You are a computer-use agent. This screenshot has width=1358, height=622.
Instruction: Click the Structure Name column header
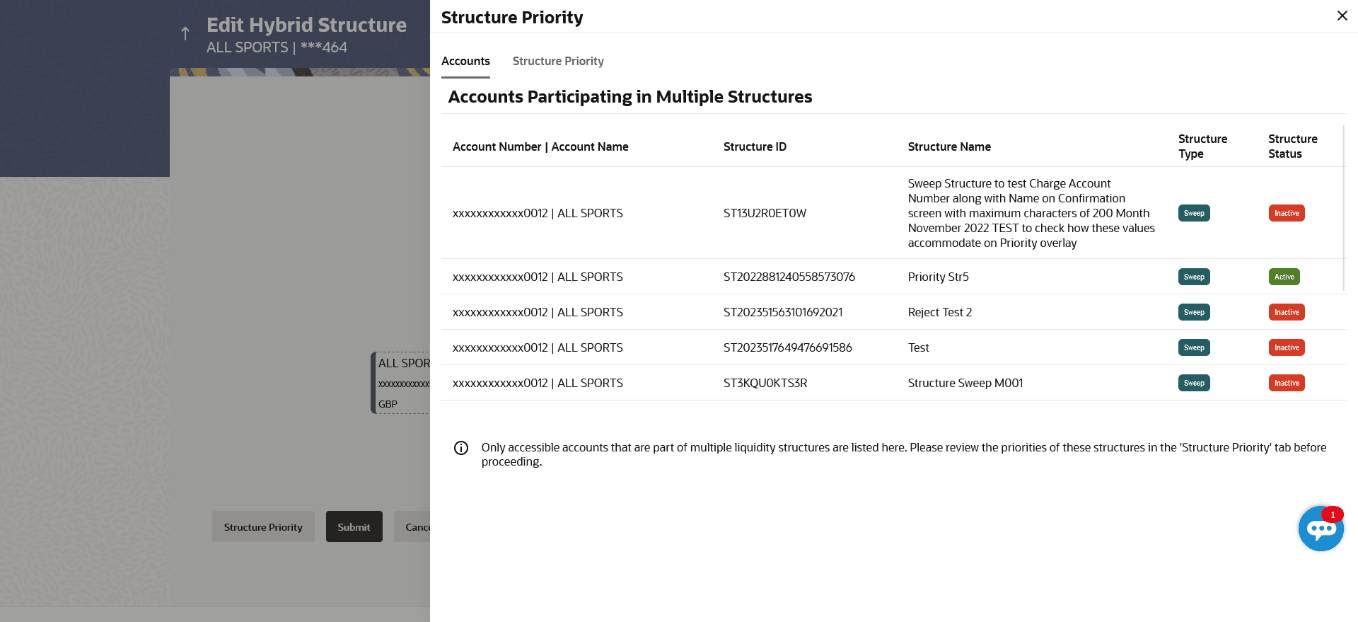coord(949,147)
